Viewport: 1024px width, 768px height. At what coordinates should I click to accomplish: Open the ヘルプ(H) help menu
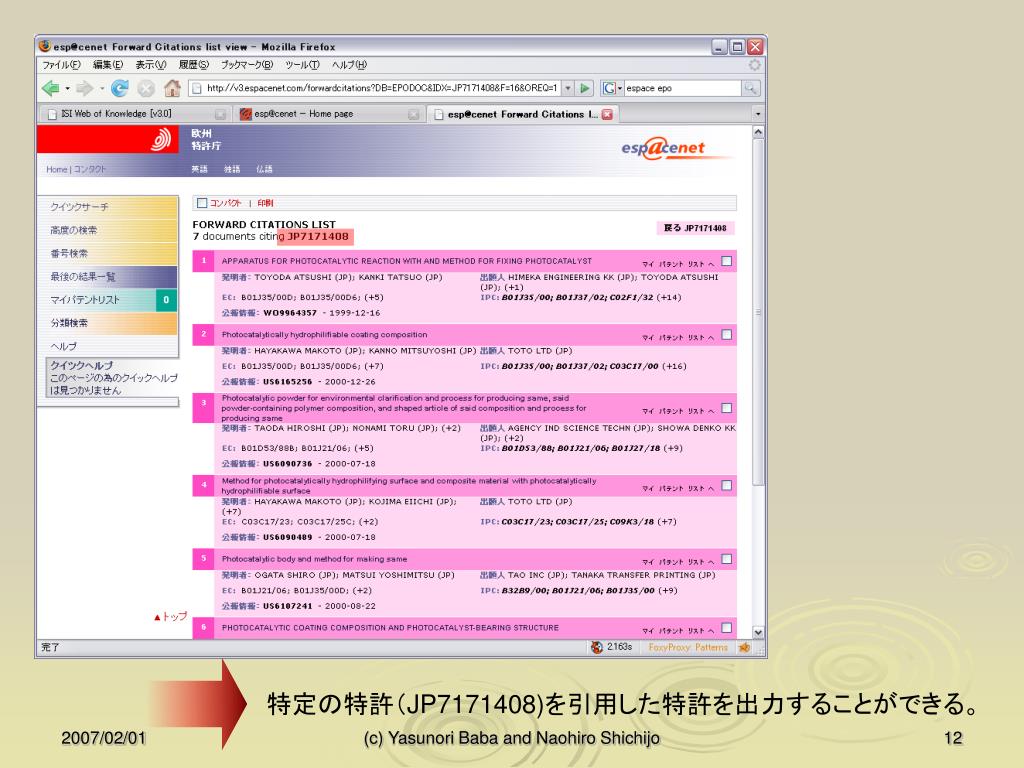[349, 65]
